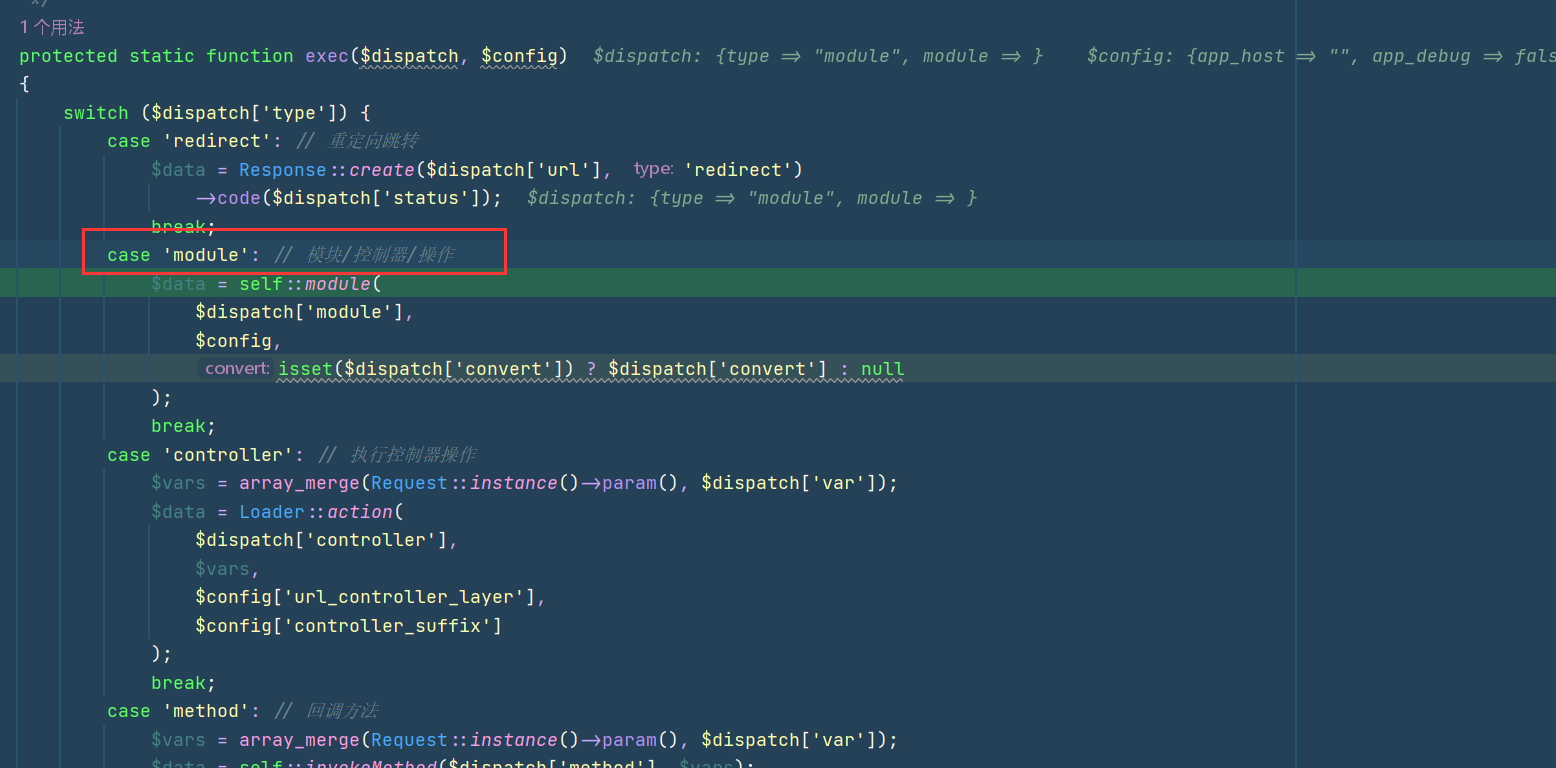Click the 'url_controller_layer' config key

pos(404,597)
